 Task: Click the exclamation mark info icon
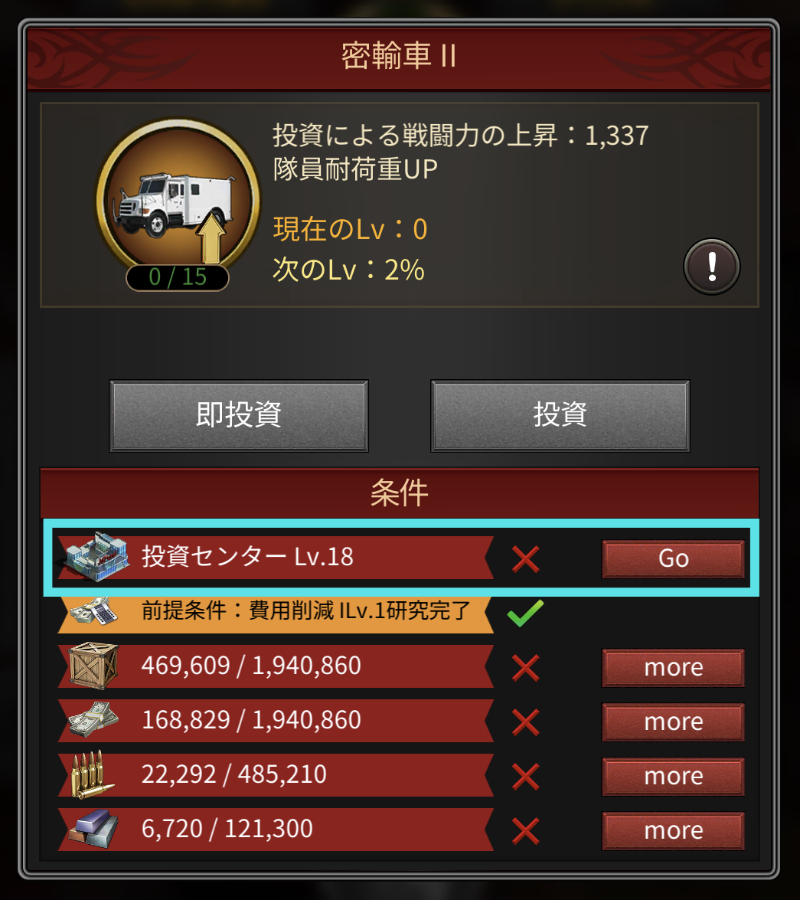712,267
